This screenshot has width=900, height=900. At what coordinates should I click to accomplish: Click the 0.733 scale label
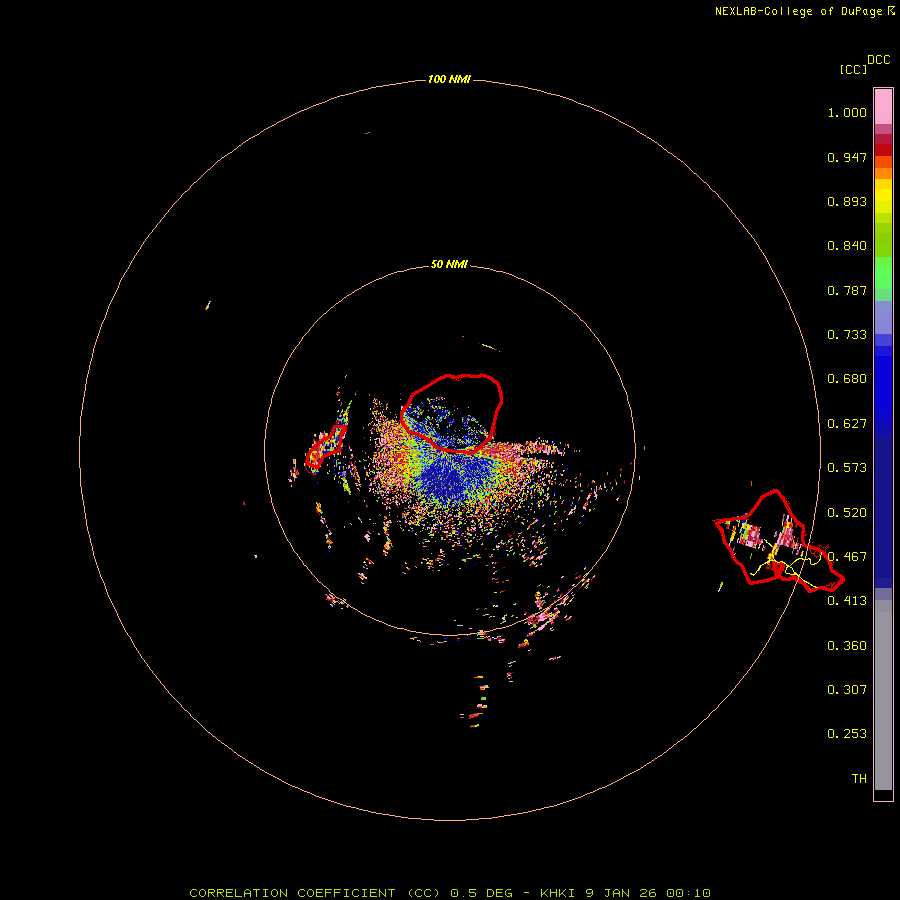click(x=847, y=335)
